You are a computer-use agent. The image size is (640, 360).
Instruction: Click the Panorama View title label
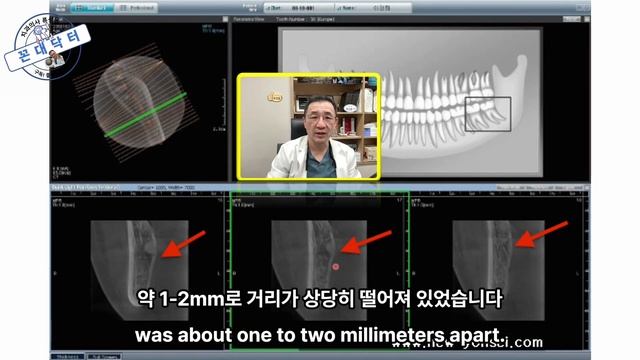tap(249, 19)
